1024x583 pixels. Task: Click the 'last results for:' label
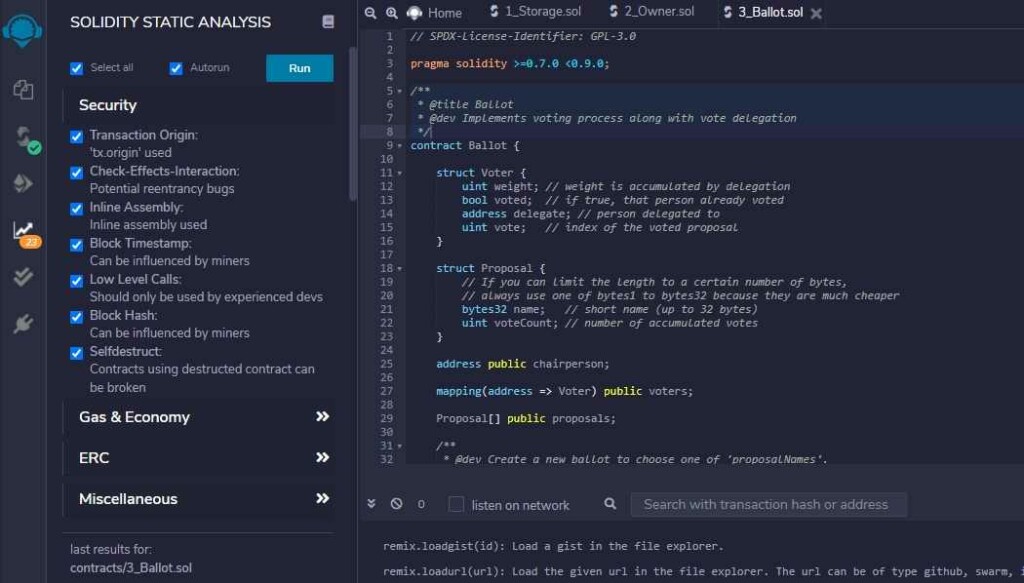coord(111,549)
